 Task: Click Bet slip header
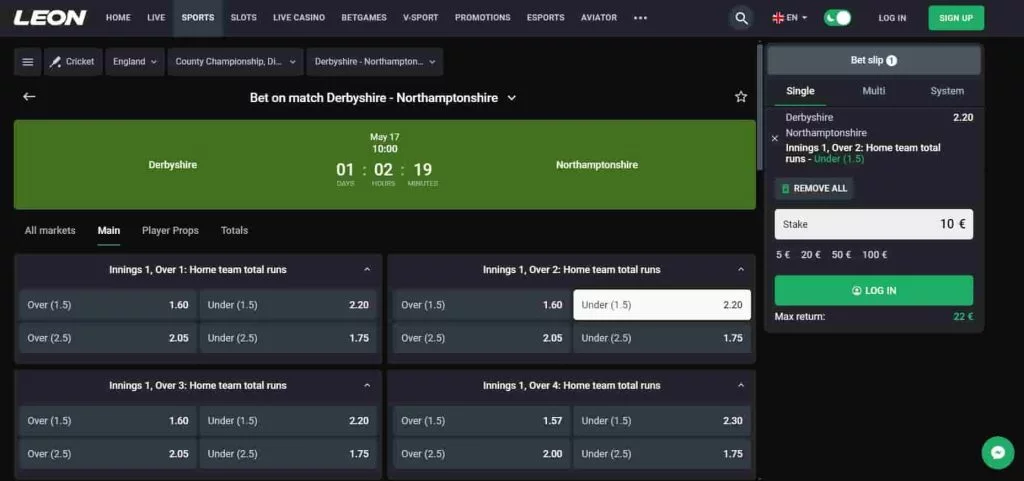click(874, 60)
